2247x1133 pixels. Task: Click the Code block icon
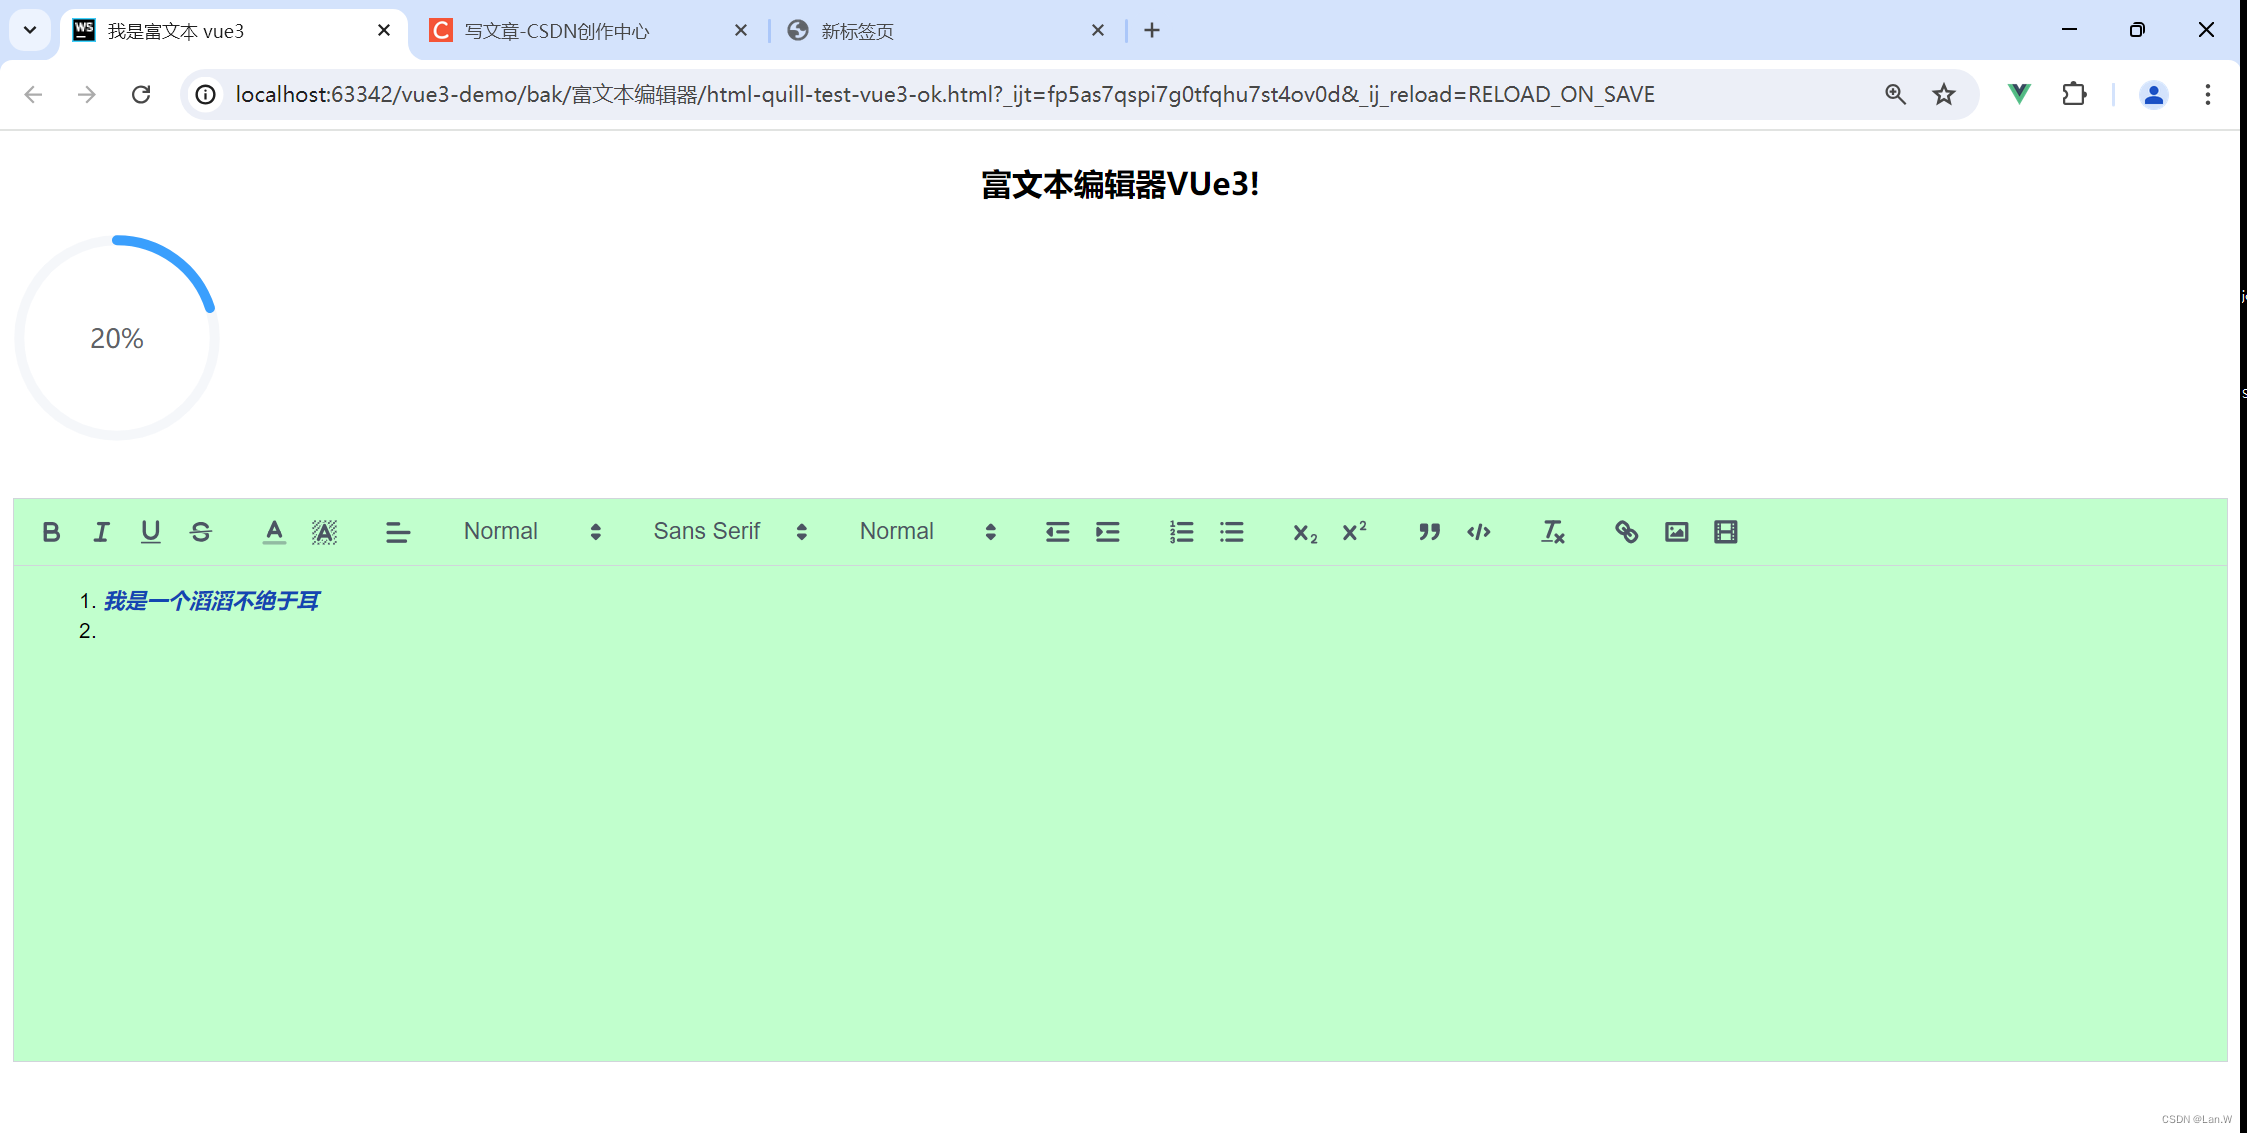click(x=1480, y=533)
